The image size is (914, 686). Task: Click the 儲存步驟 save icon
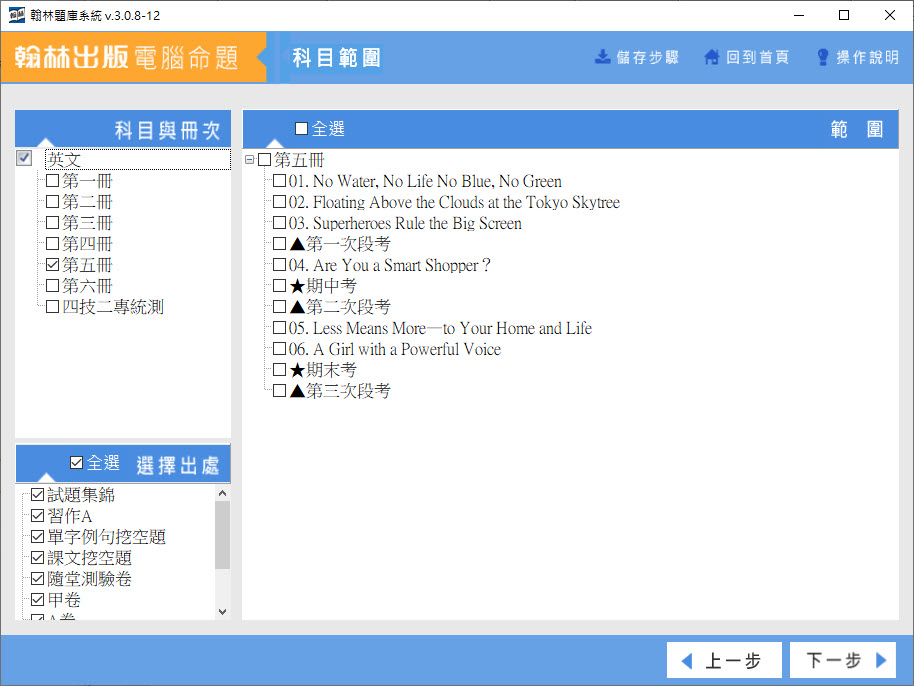(603, 57)
